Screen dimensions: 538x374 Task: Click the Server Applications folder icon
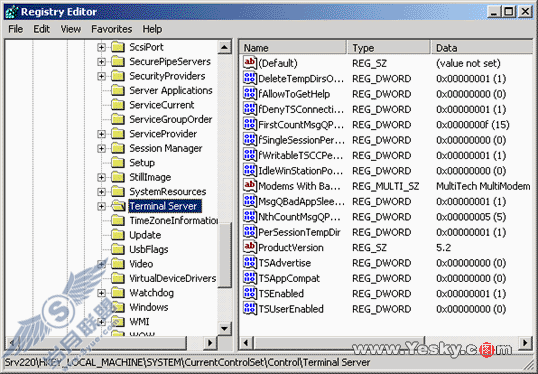tap(118, 90)
